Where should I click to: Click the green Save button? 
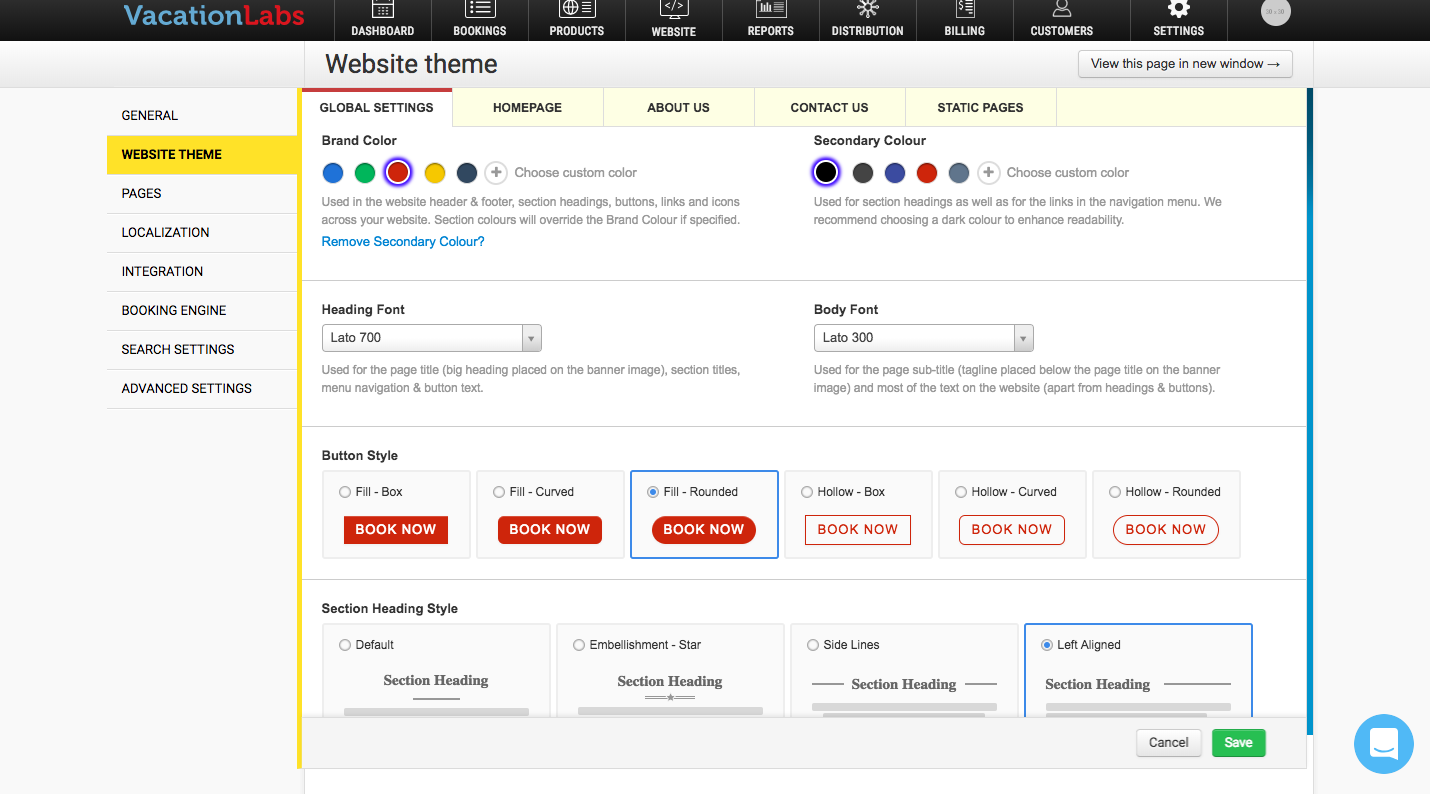1238,742
